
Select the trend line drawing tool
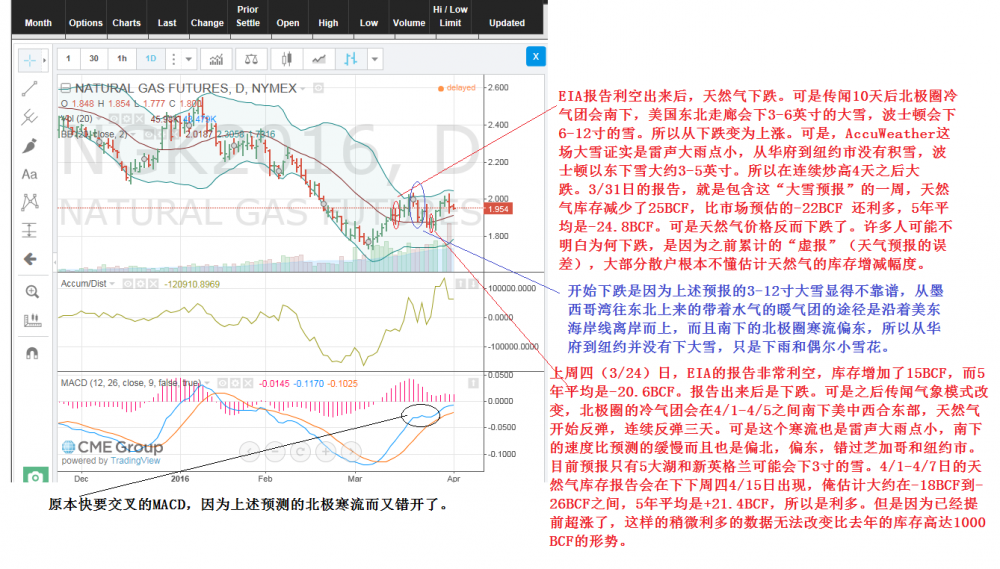[31, 90]
